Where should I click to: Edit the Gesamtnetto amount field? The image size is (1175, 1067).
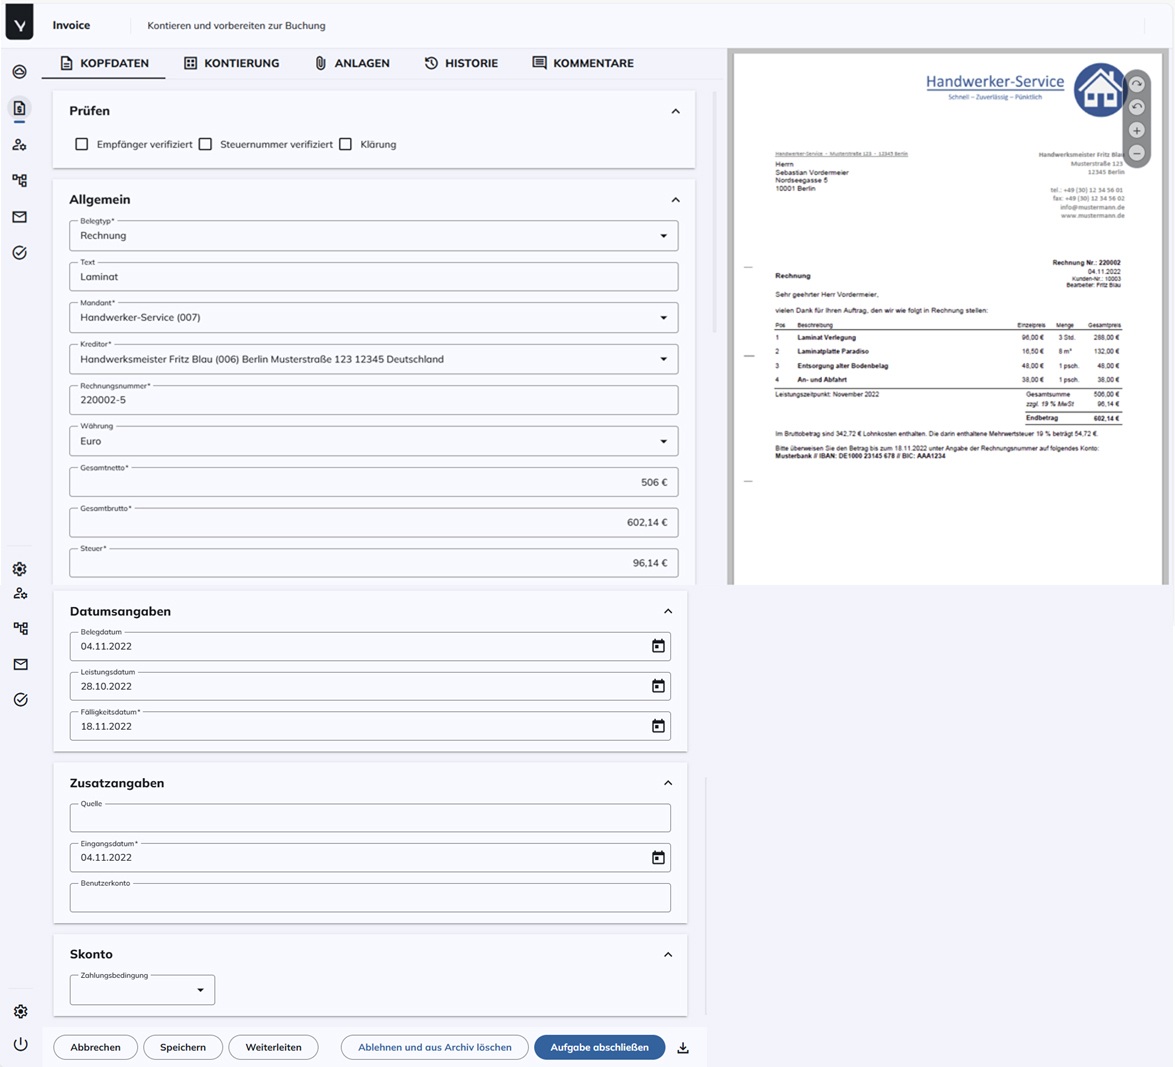[374, 482]
